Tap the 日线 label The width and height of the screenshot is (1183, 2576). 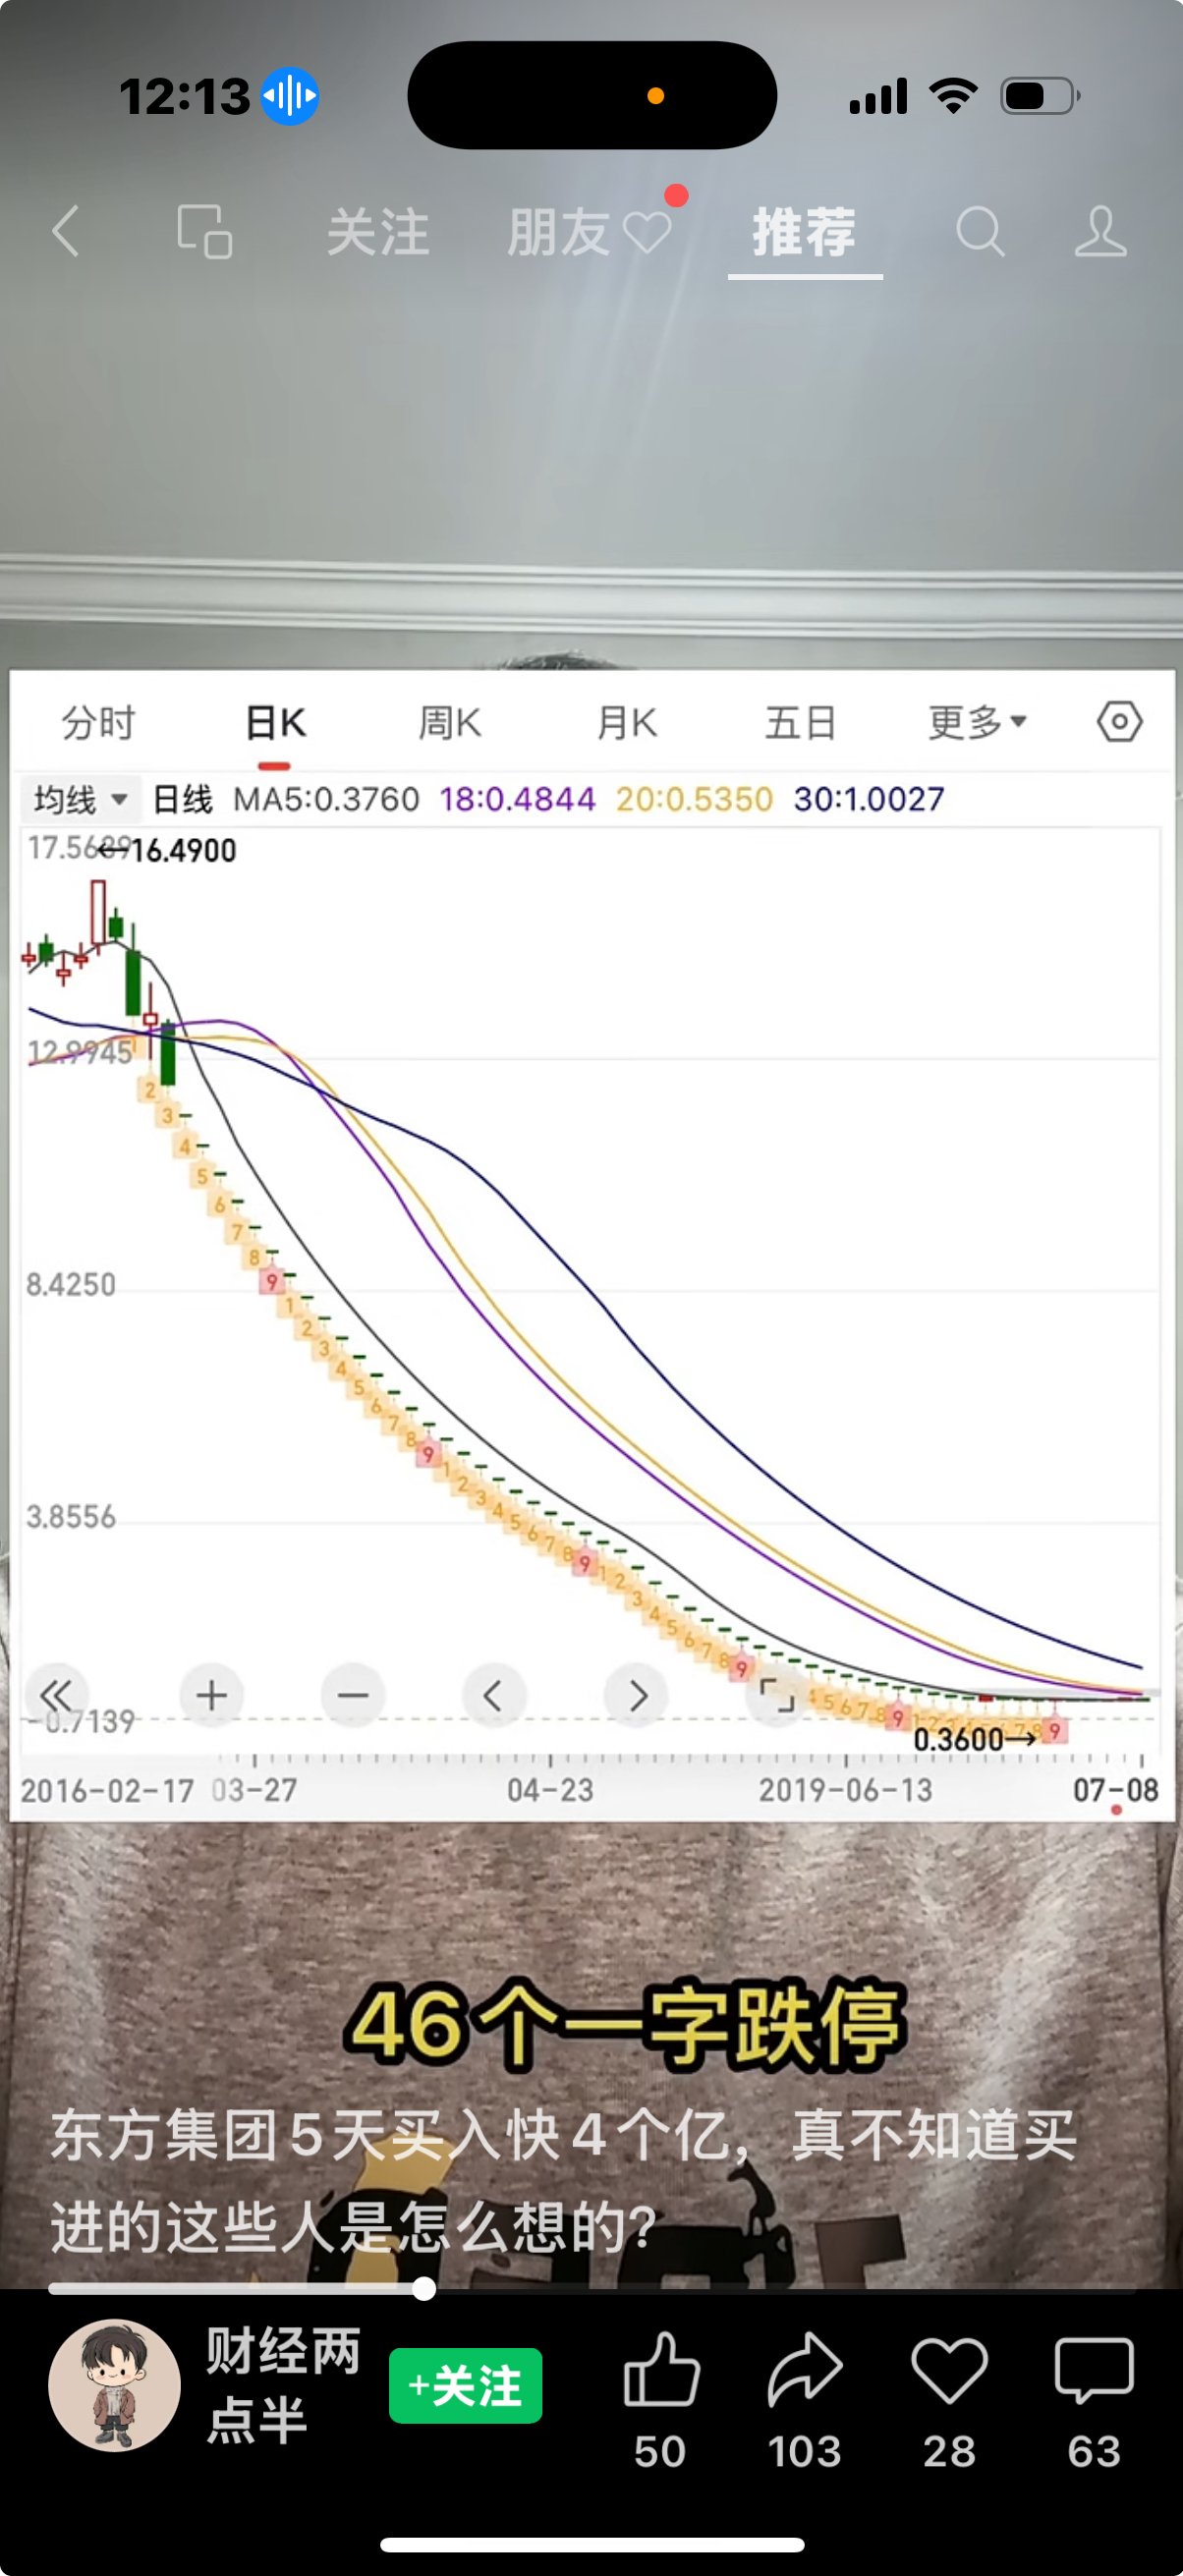tap(182, 799)
